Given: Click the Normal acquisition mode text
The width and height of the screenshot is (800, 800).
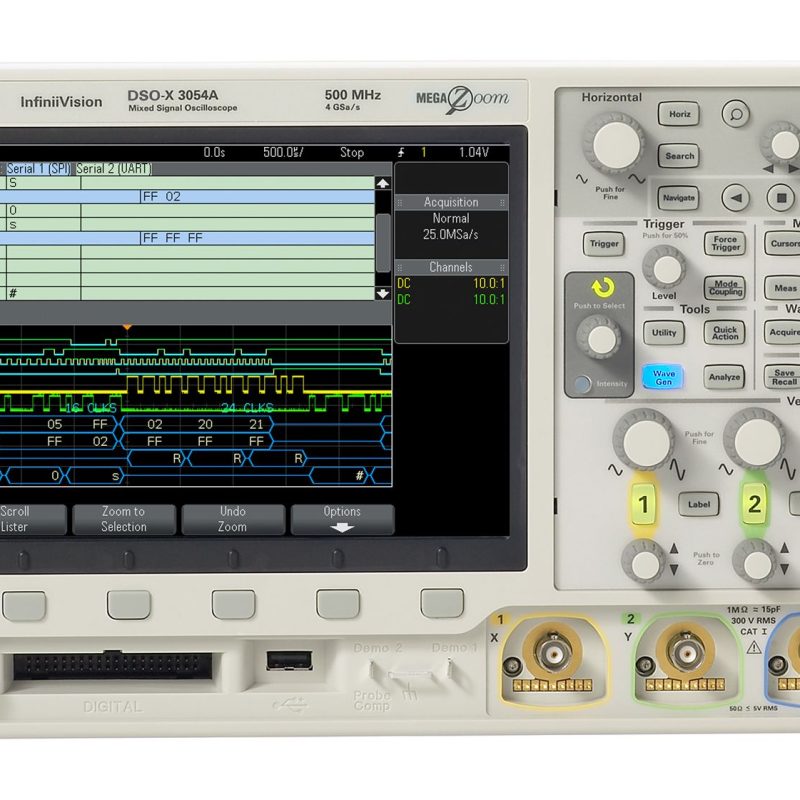Looking at the screenshot, I should click(451, 218).
